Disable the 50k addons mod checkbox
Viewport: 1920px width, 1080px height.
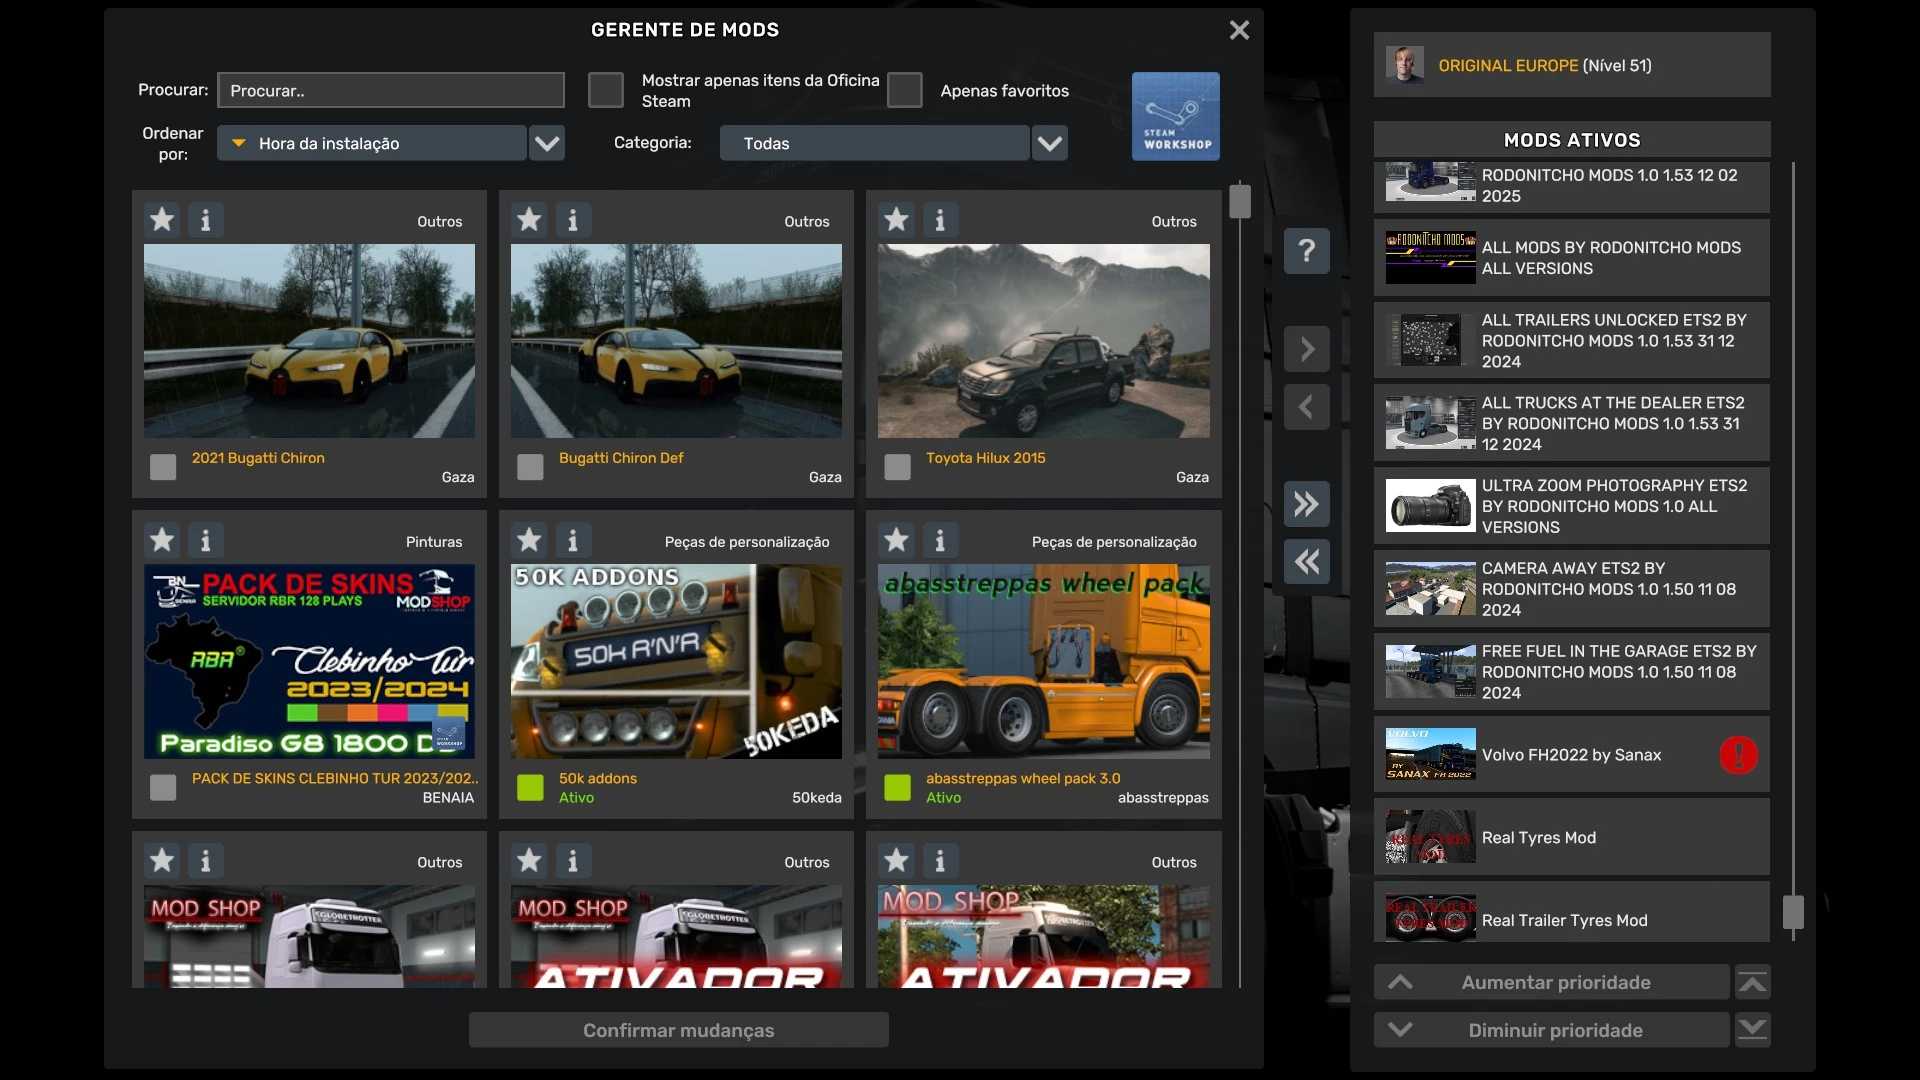[x=530, y=787]
